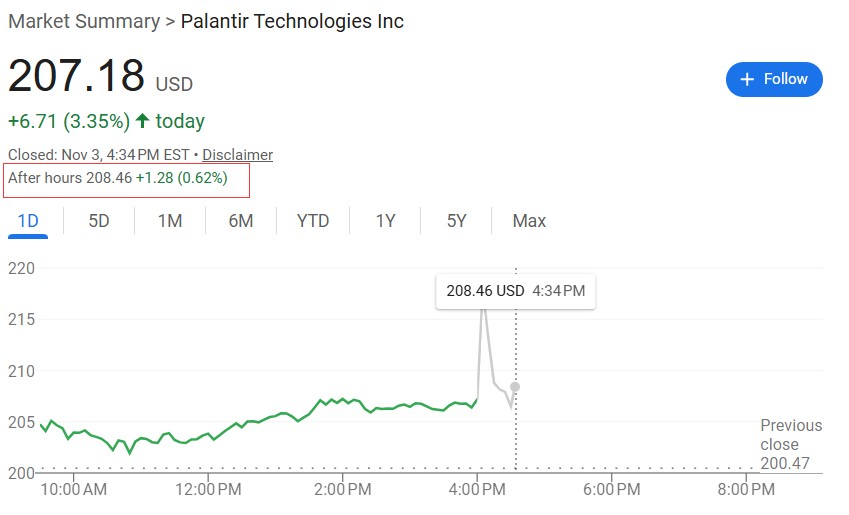Image resolution: width=849 pixels, height=515 pixels.
Task: Open Market Summary breadcrumb
Action: [83, 21]
